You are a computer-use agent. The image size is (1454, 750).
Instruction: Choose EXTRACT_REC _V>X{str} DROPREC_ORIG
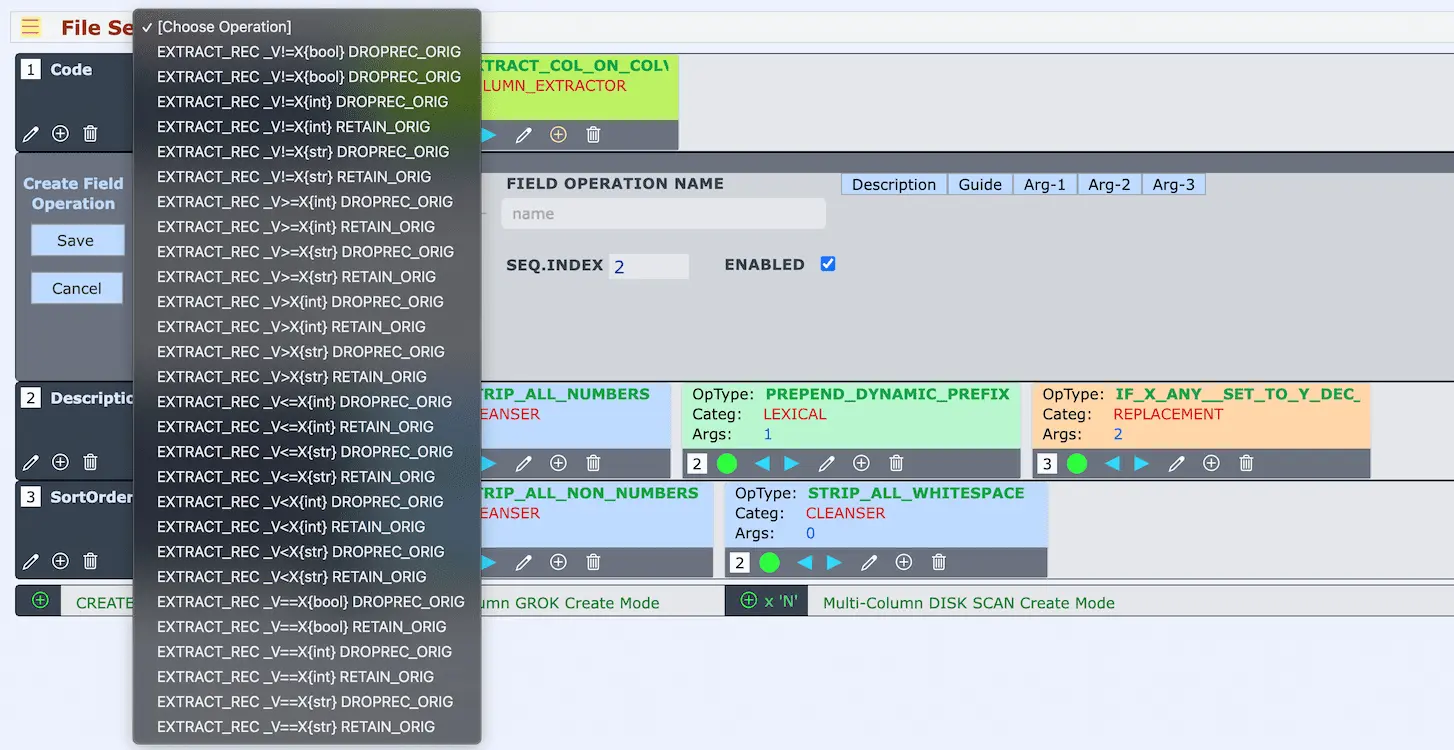click(307, 352)
